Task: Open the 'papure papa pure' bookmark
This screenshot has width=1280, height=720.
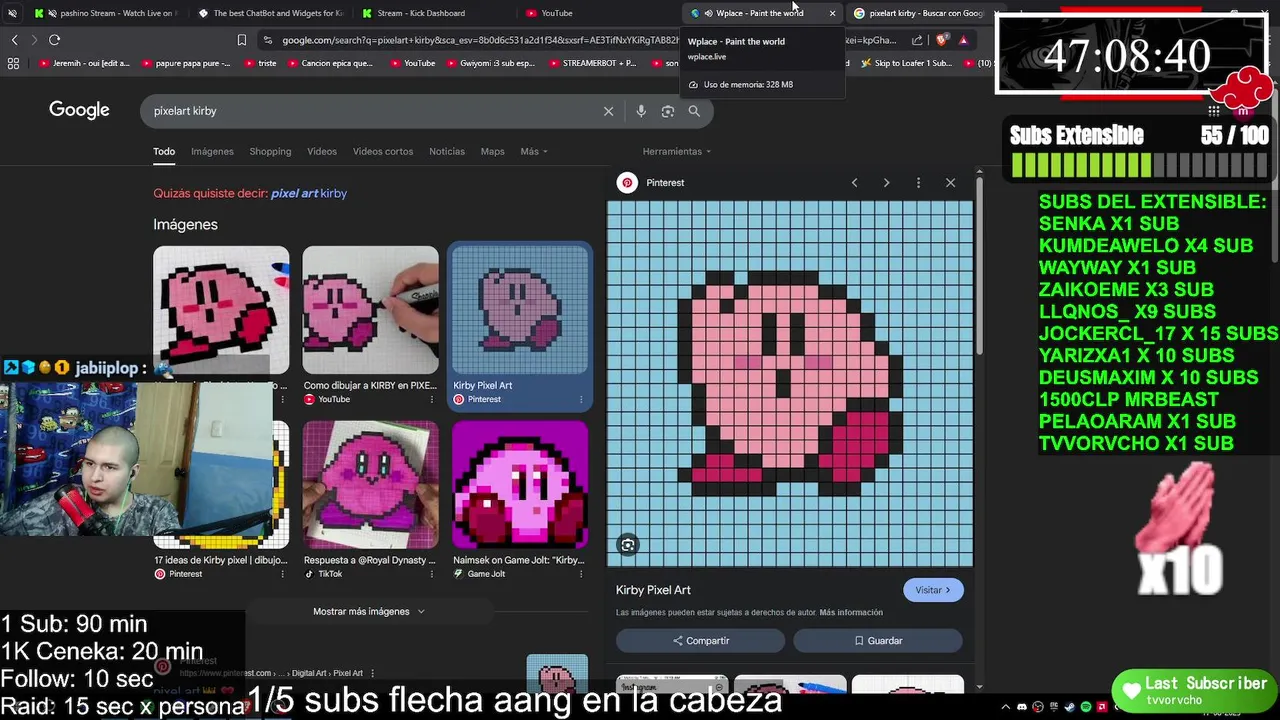Action: coord(186,63)
